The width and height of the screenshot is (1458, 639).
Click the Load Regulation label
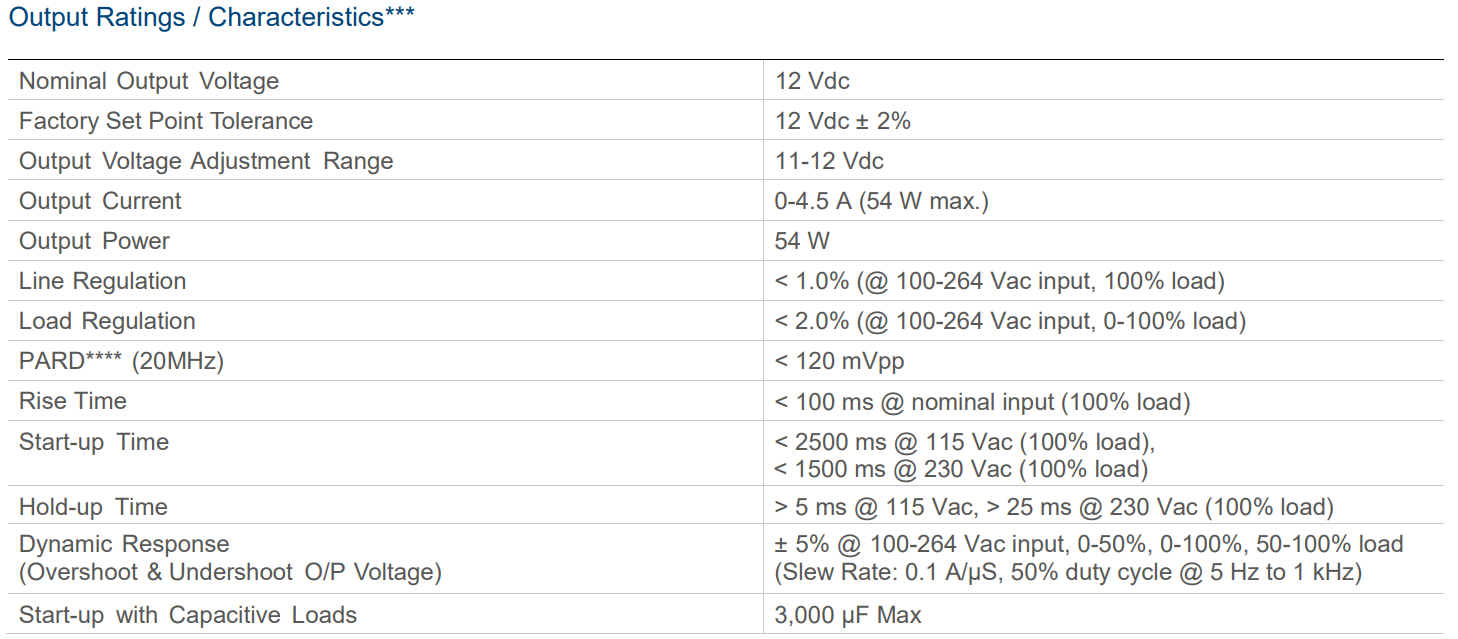(x=107, y=321)
